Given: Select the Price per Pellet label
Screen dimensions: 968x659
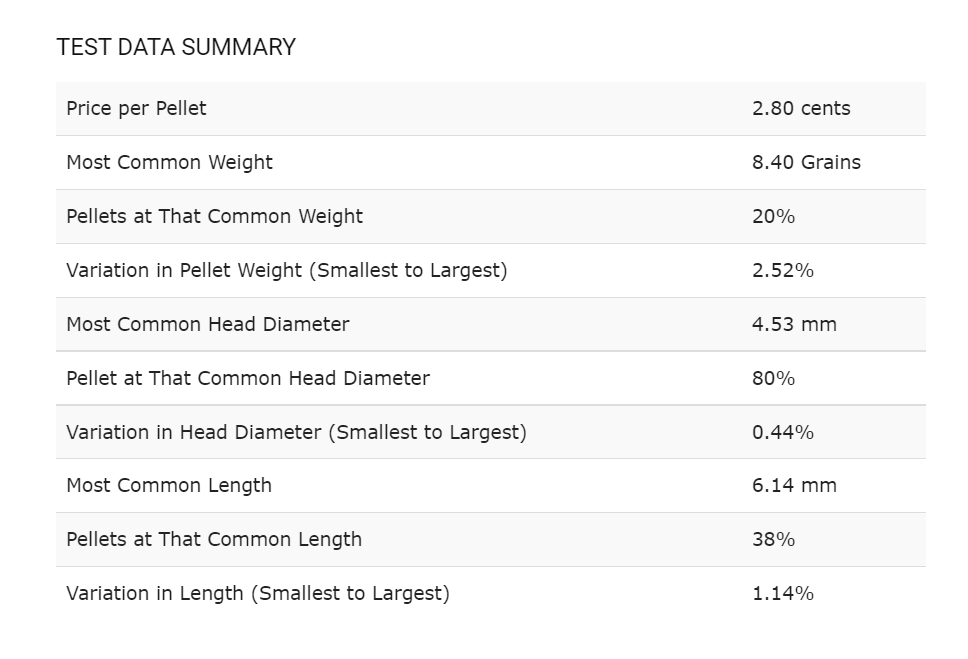Looking at the screenshot, I should [x=136, y=108].
